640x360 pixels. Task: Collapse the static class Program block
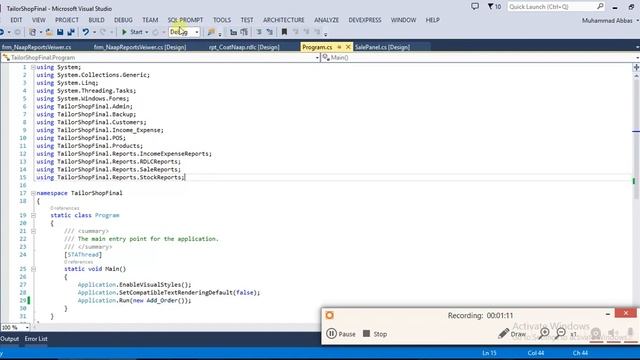click(x=33, y=215)
